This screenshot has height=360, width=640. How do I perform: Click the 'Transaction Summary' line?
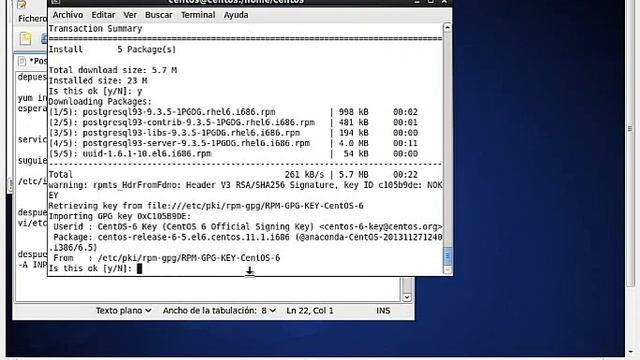tap(95, 29)
